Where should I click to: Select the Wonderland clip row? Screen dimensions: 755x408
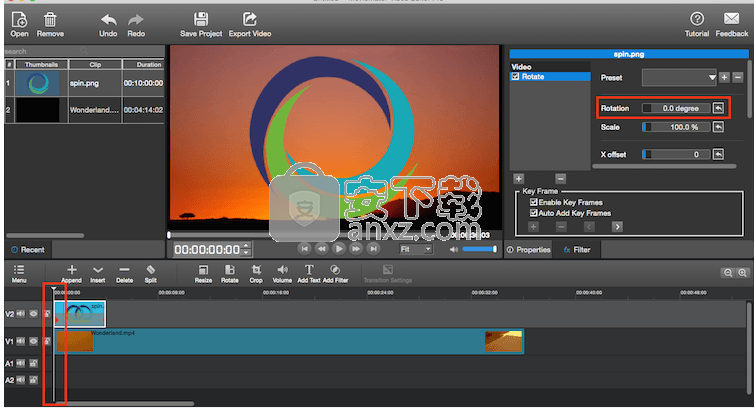click(84, 110)
